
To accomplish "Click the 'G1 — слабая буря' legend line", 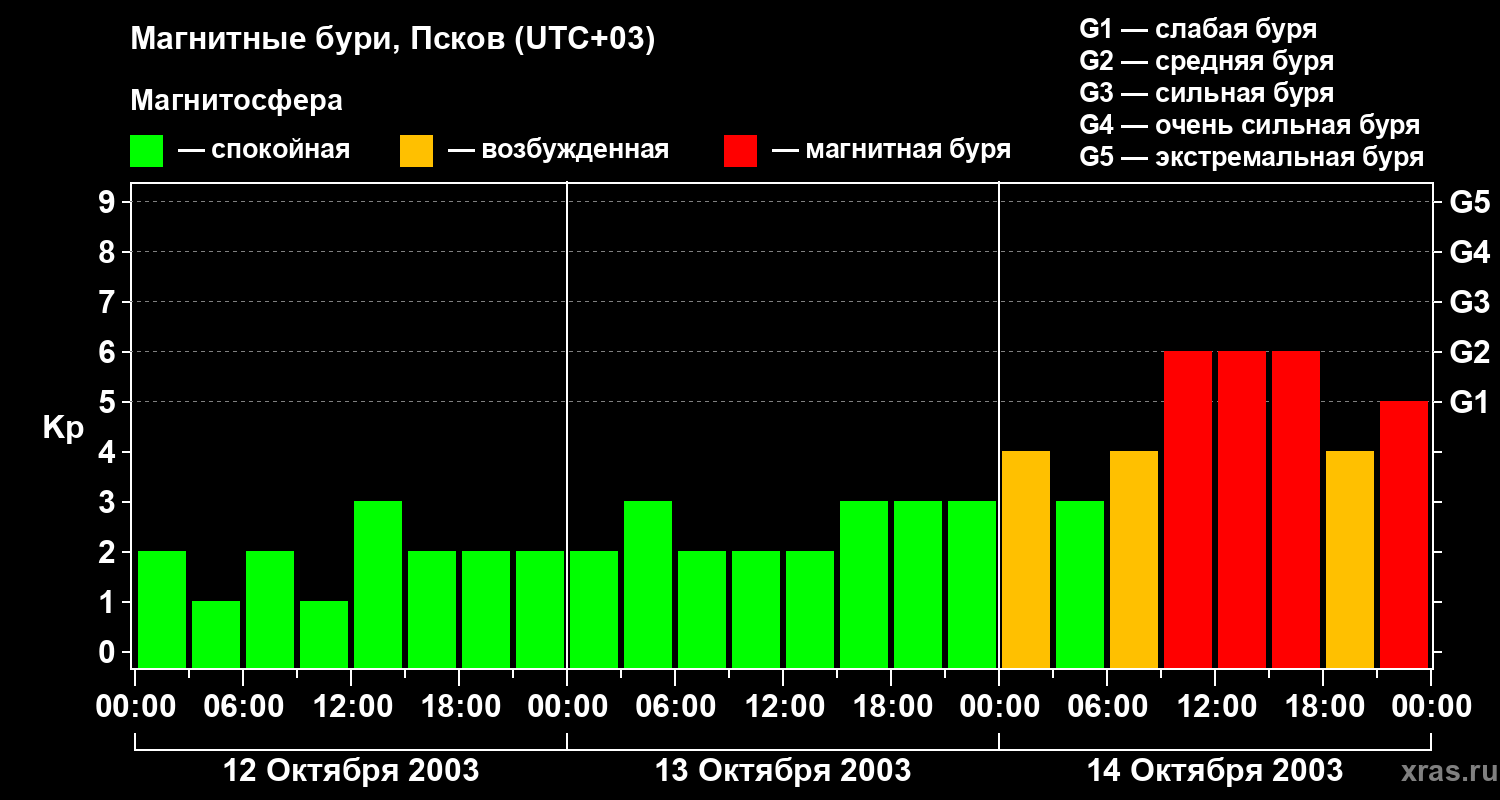I will tap(1198, 29).
